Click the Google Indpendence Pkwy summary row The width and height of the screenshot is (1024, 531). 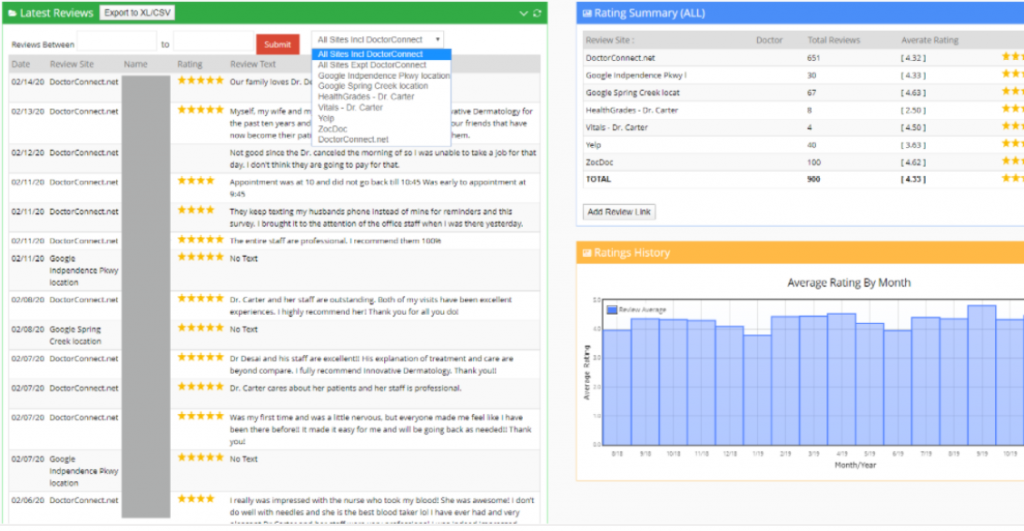click(x=803, y=75)
